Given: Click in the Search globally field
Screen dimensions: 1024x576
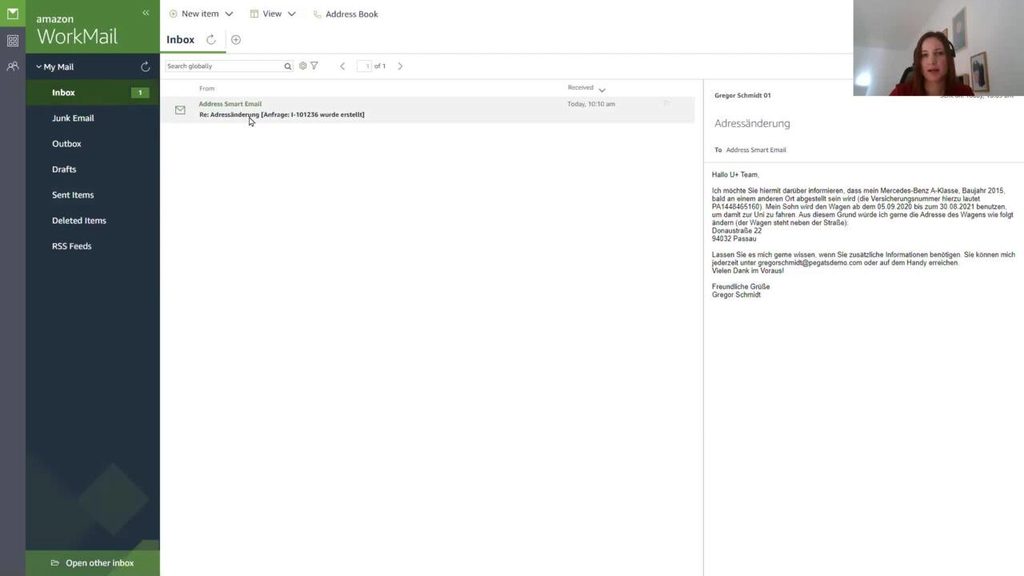Looking at the screenshot, I should (223, 66).
